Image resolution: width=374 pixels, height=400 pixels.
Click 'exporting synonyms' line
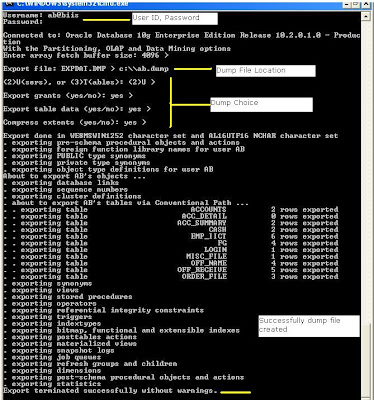[x=48, y=283]
